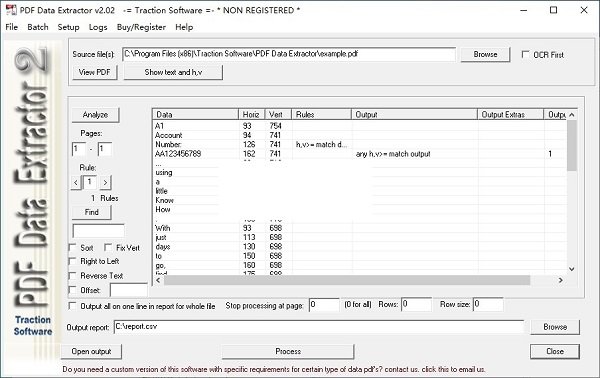The height and width of the screenshot is (378, 600).
Task: Click the Process button
Action: click(288, 352)
